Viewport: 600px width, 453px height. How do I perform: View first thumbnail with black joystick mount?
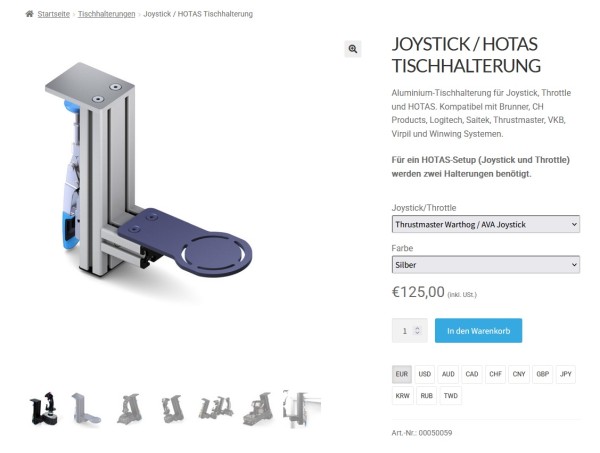44,408
